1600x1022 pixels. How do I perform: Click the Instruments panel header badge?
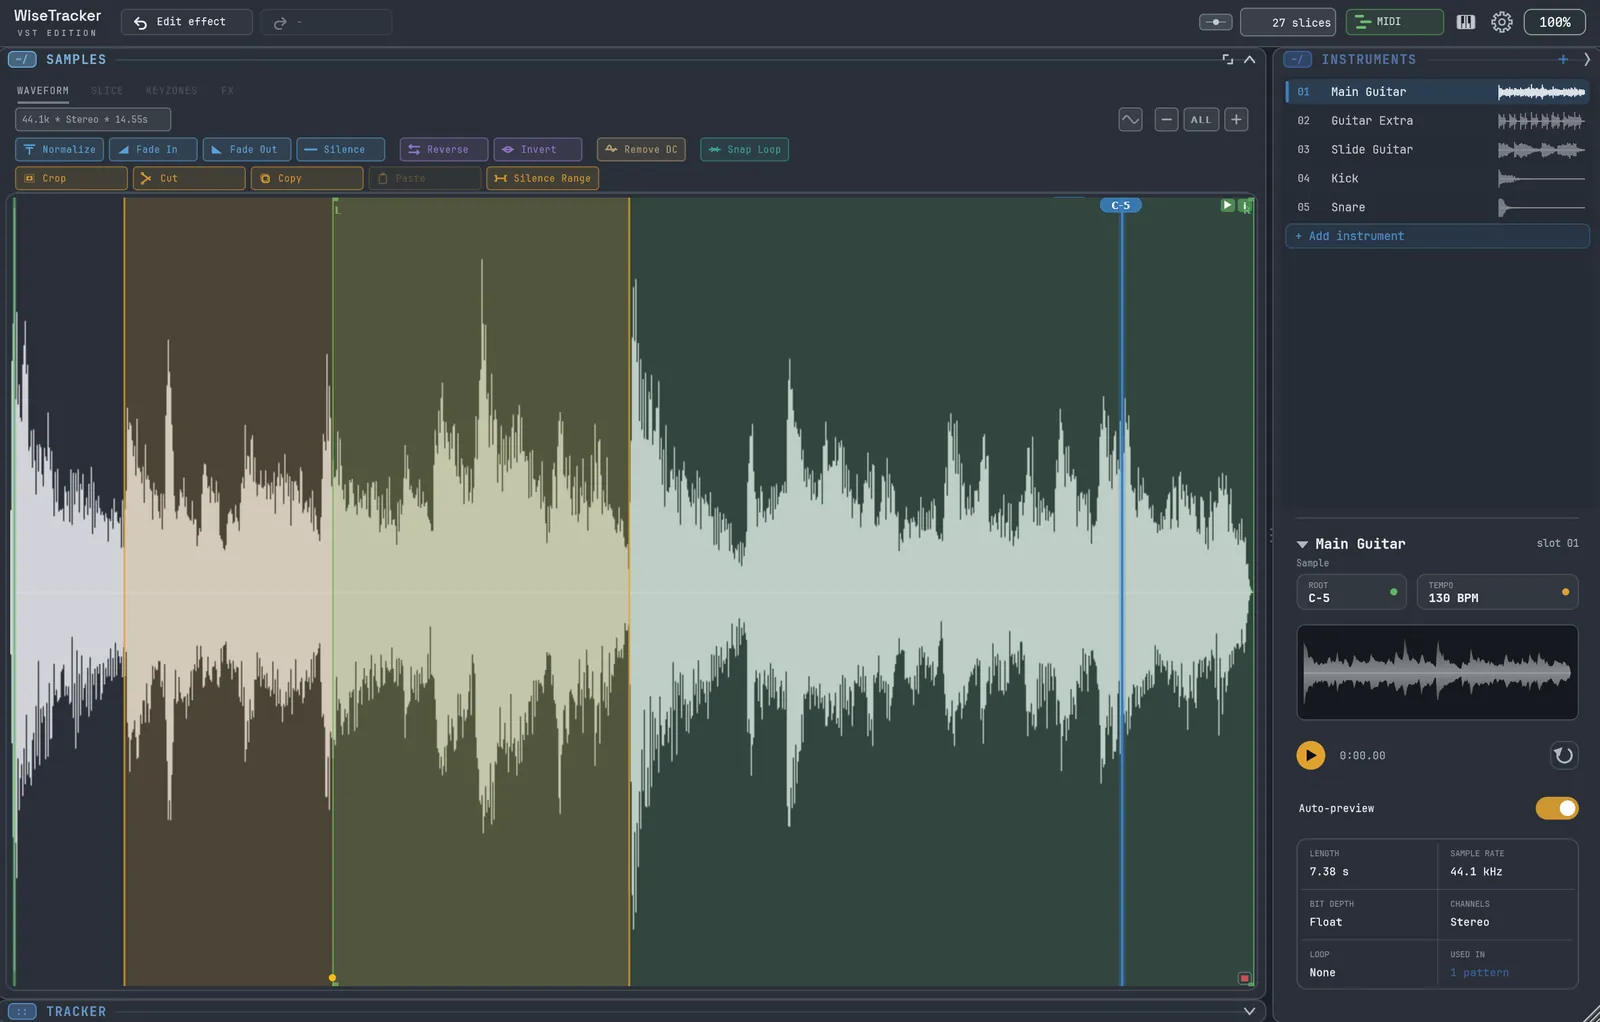pyautogui.click(x=1298, y=59)
